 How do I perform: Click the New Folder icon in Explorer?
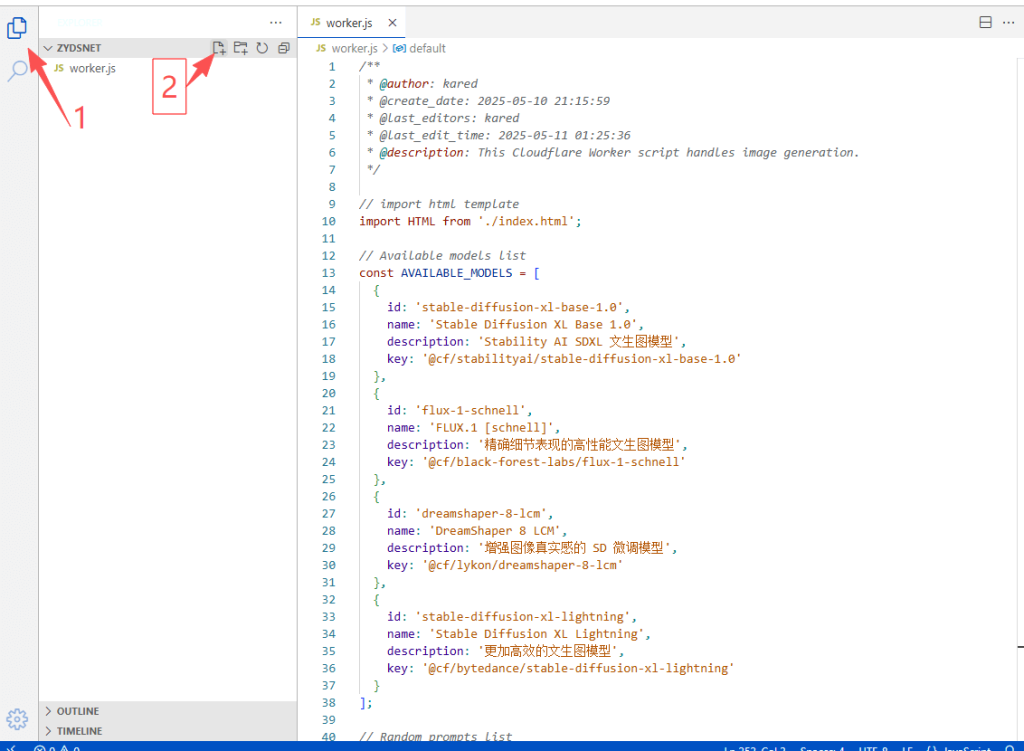[x=240, y=48]
